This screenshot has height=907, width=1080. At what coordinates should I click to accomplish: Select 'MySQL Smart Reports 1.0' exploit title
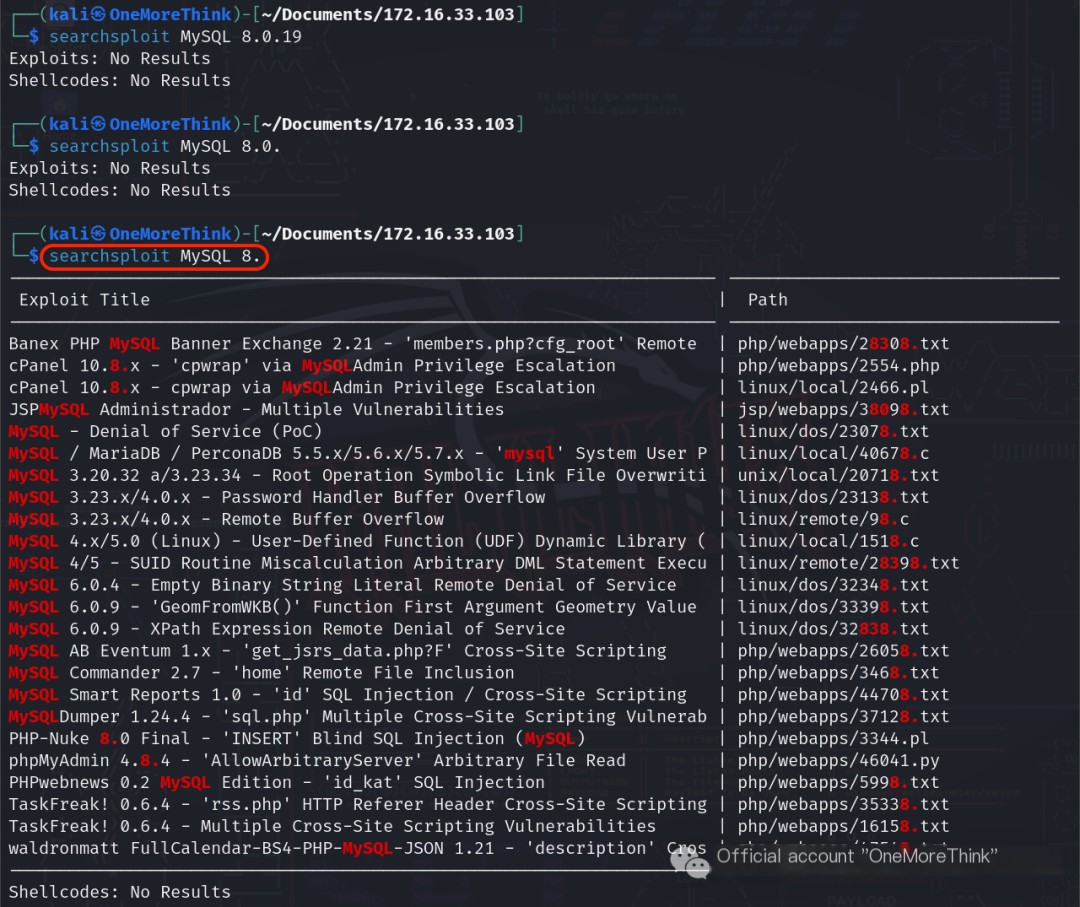(x=348, y=696)
